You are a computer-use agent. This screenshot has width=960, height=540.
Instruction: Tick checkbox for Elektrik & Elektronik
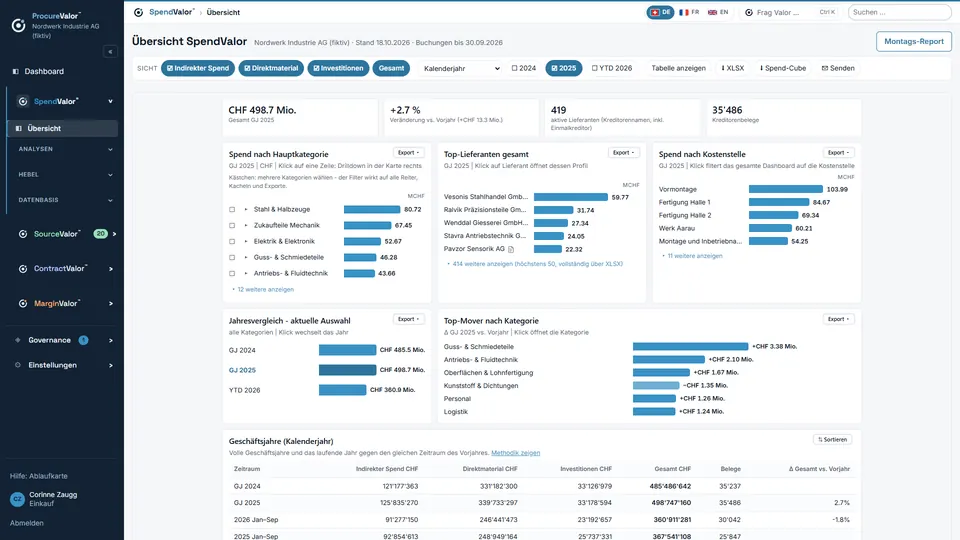pyautogui.click(x=232, y=241)
